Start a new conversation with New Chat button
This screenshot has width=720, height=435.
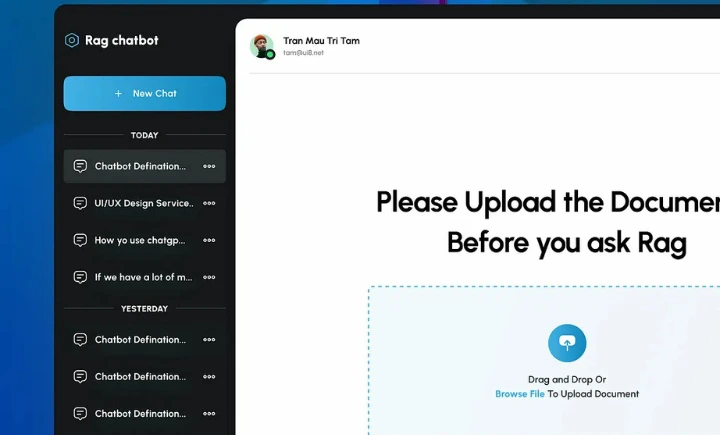coord(145,93)
